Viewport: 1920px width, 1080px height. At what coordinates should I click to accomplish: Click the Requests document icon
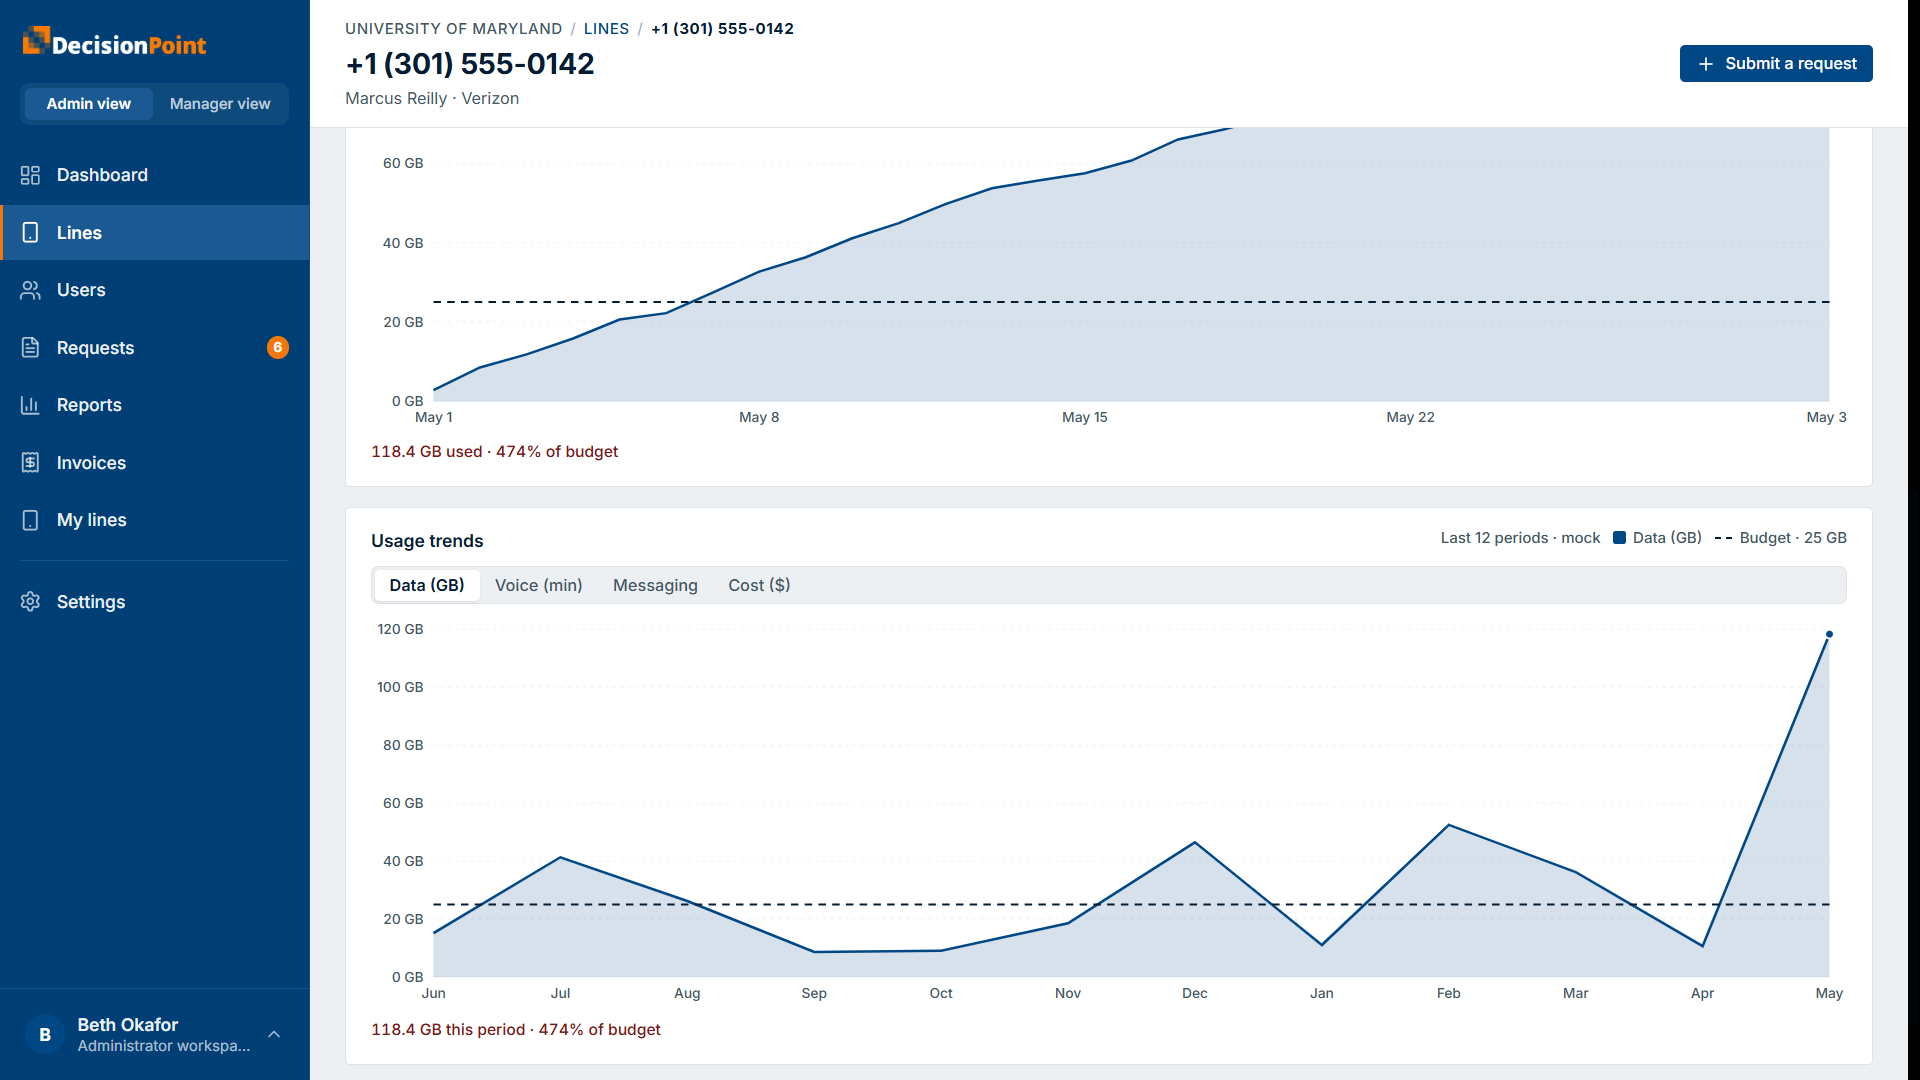click(x=30, y=348)
